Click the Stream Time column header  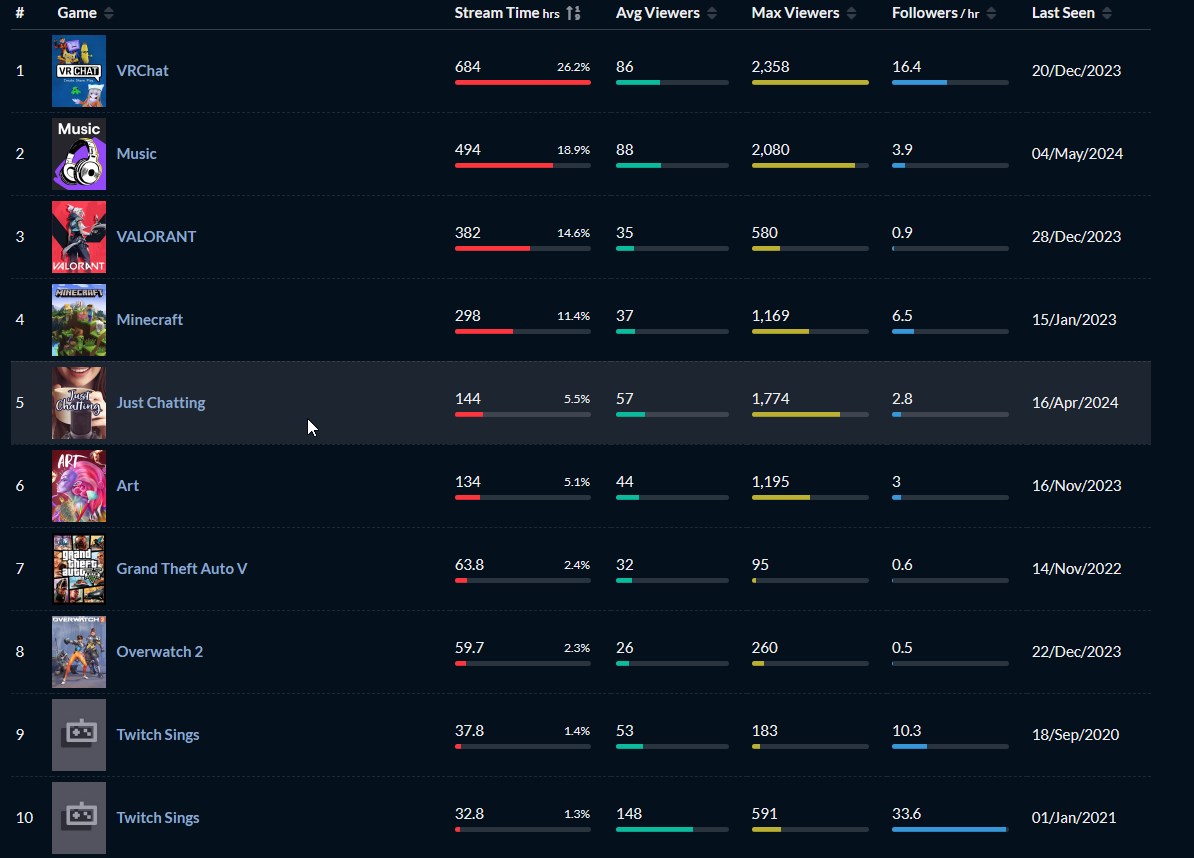[x=507, y=13]
